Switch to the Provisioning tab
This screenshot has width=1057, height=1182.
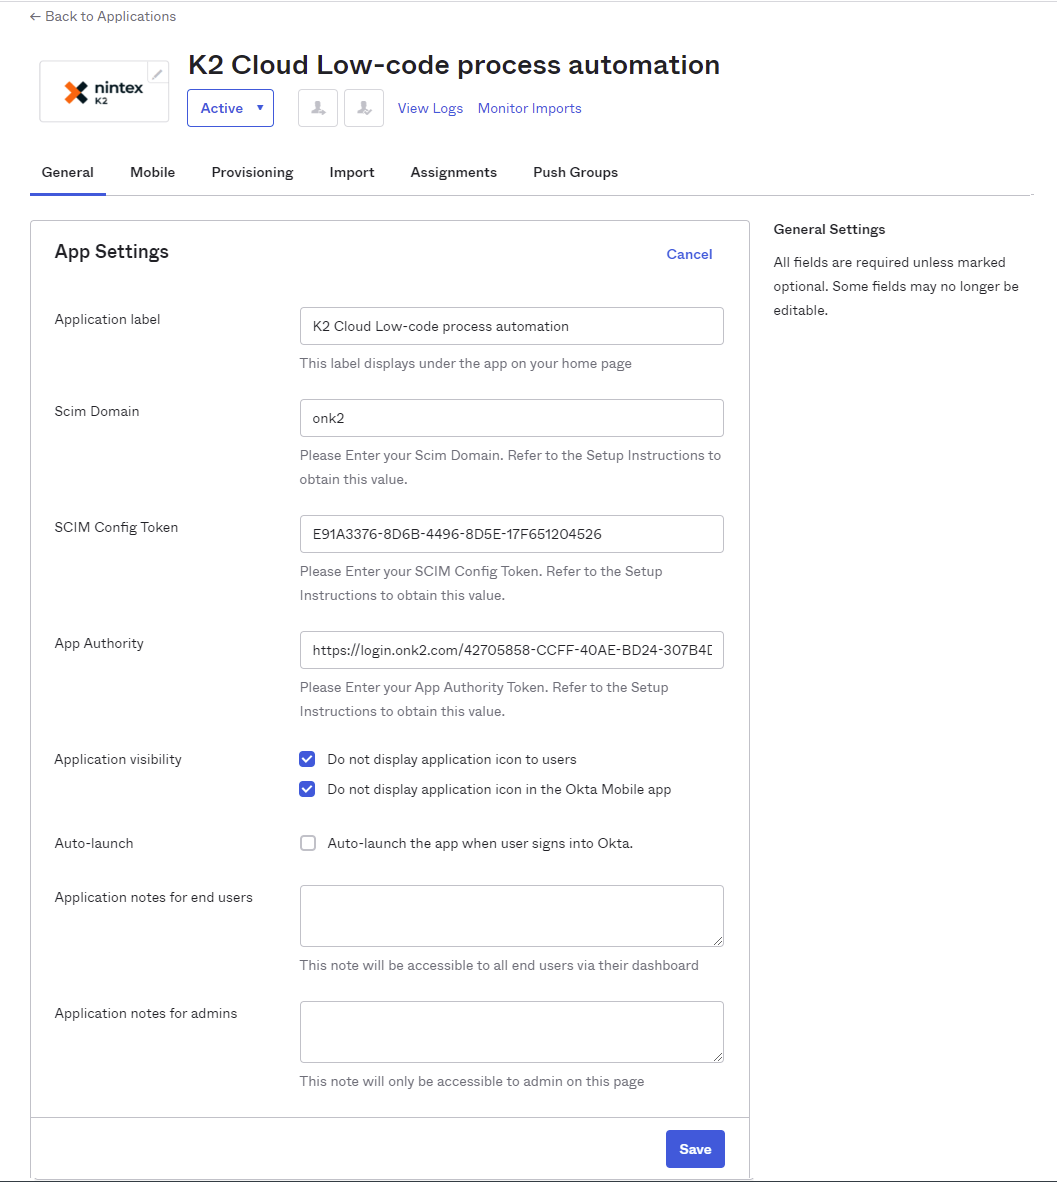click(x=252, y=172)
